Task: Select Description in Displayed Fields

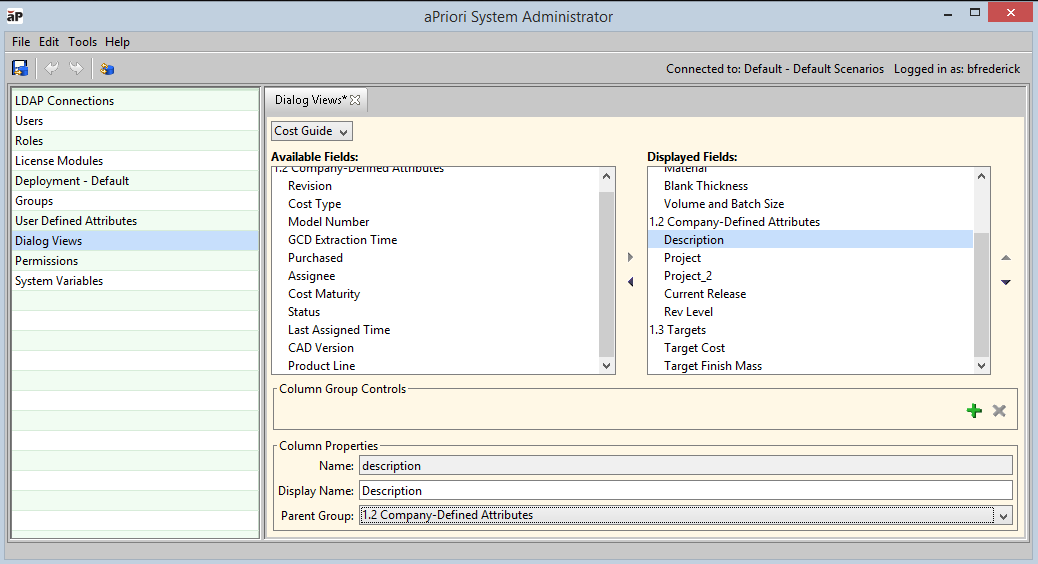Action: point(811,240)
